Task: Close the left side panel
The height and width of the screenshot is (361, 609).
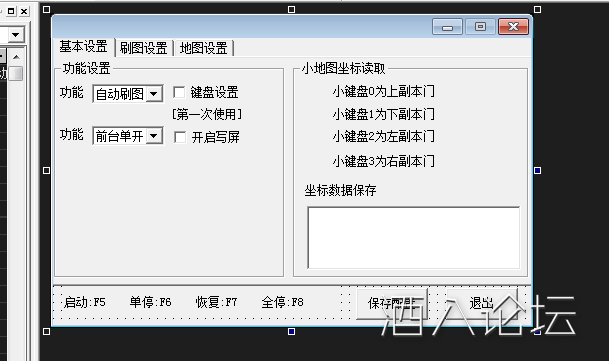Action: (24, 11)
